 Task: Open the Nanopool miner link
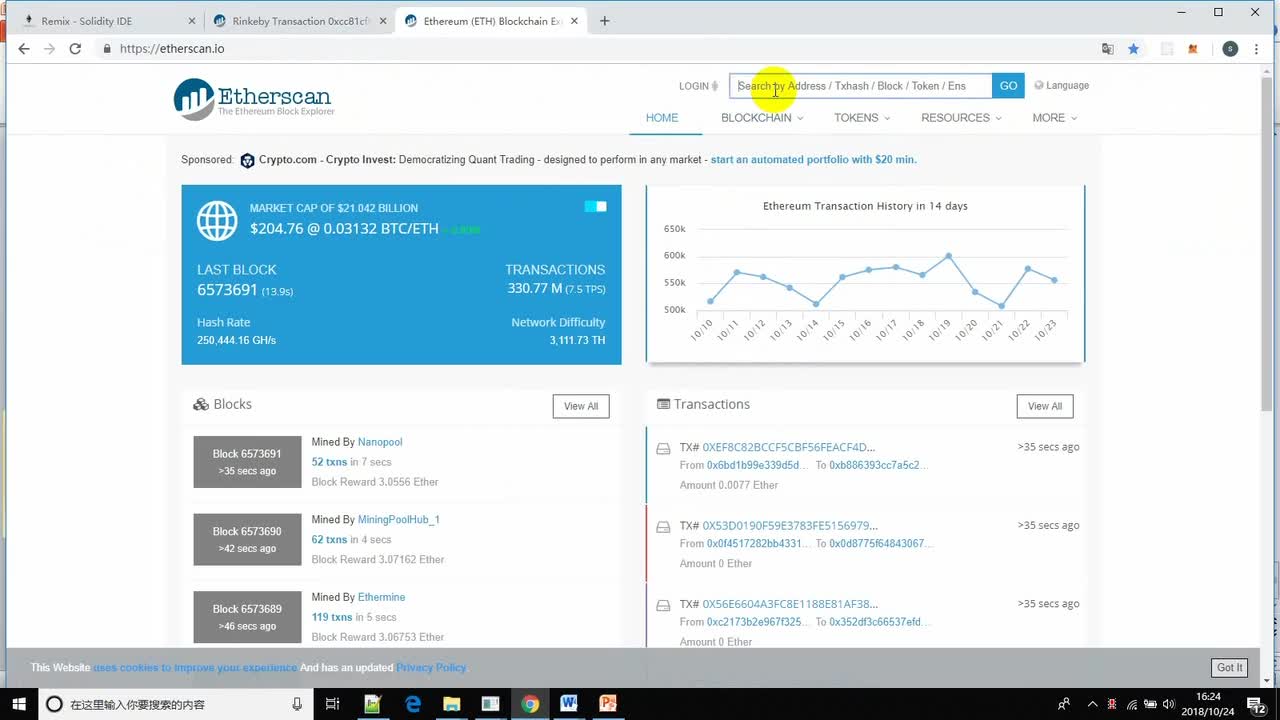(x=380, y=442)
